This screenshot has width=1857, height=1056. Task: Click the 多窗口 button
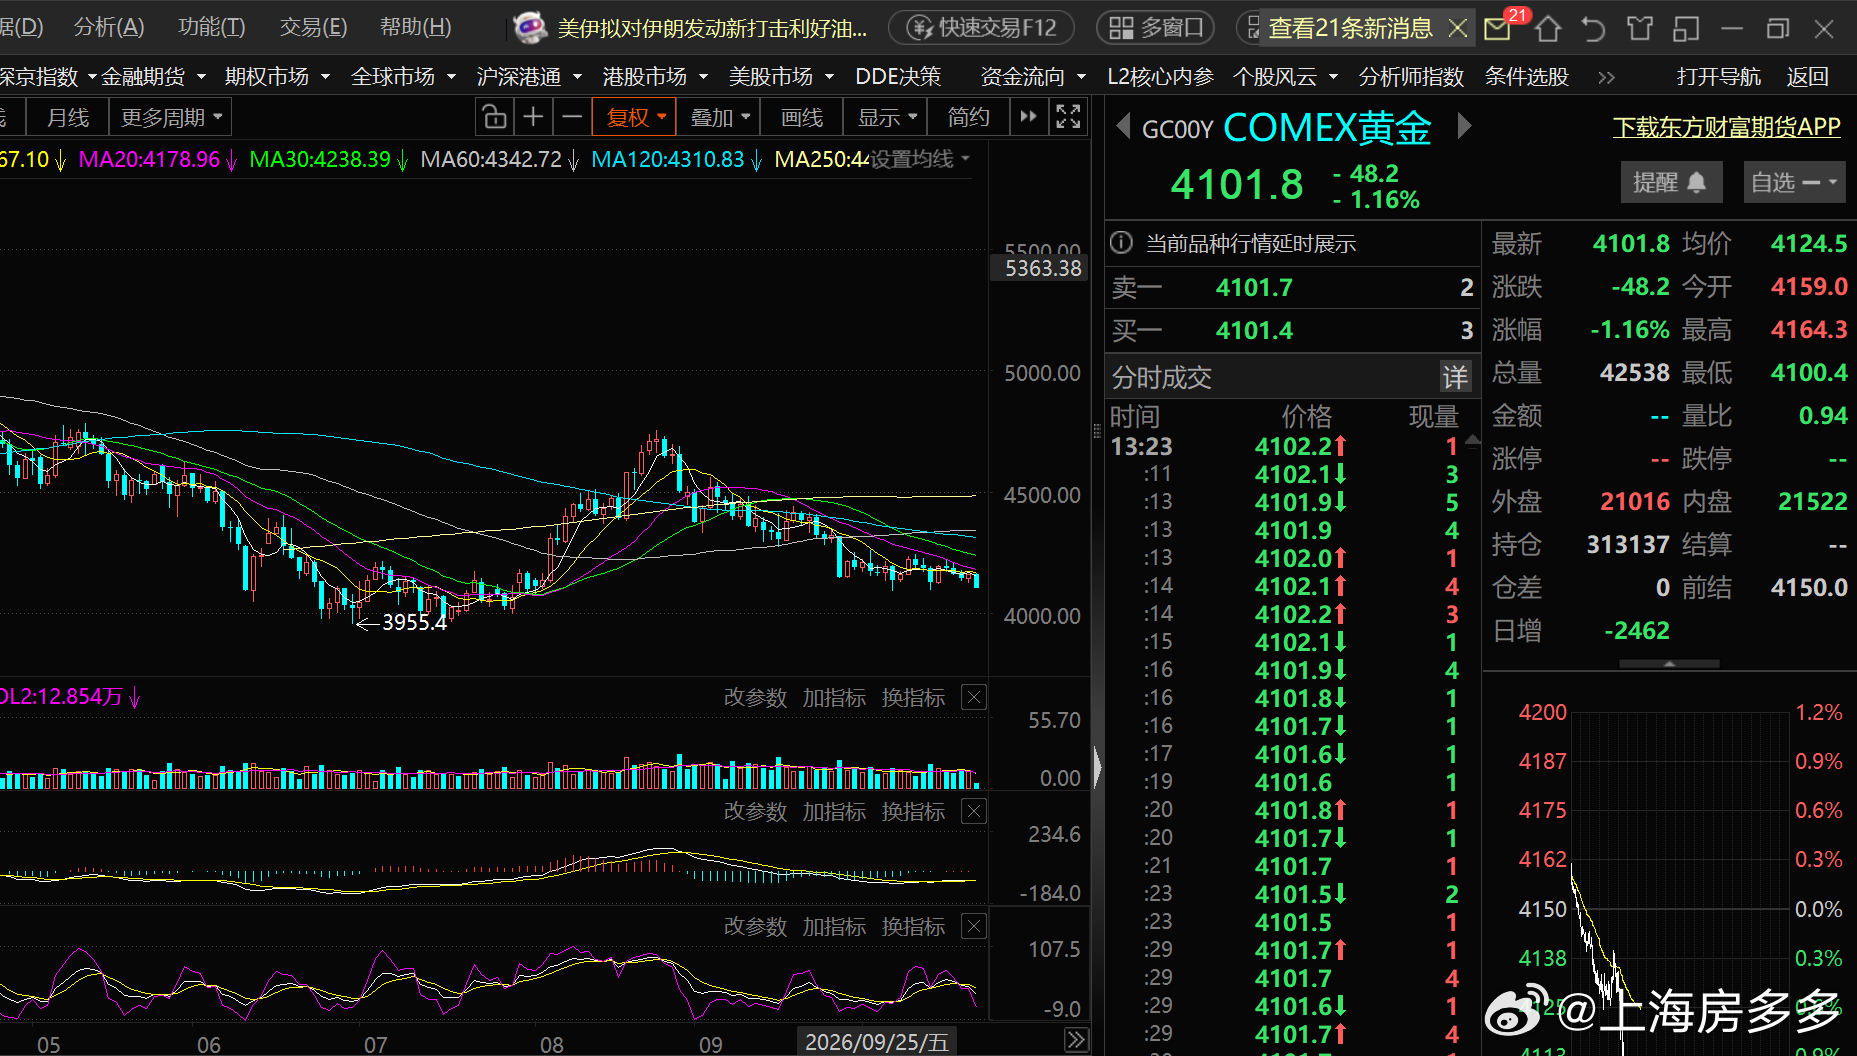point(1155,28)
